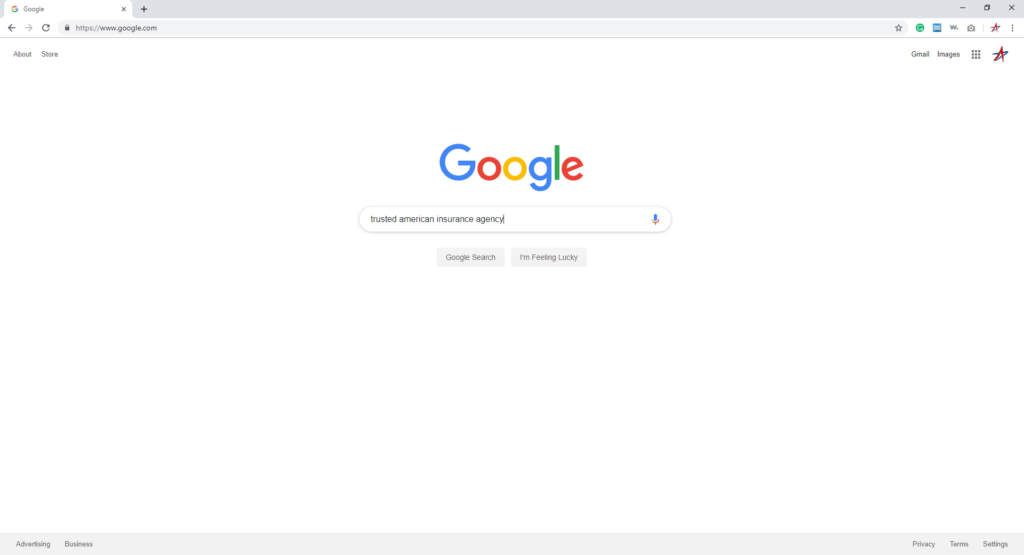
Task: Go back to previous page
Action: click(12, 28)
